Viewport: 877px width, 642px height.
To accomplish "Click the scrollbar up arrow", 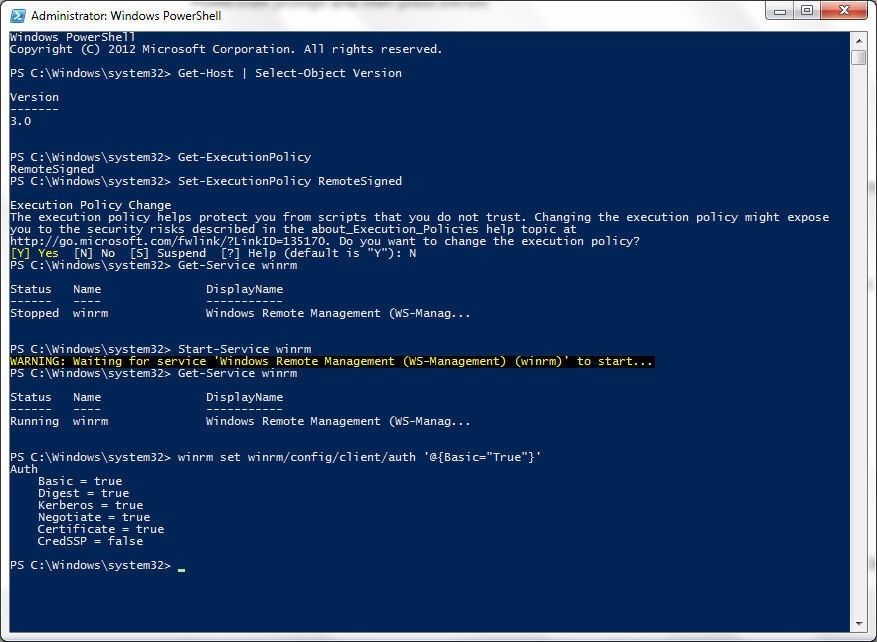I will coord(859,40).
